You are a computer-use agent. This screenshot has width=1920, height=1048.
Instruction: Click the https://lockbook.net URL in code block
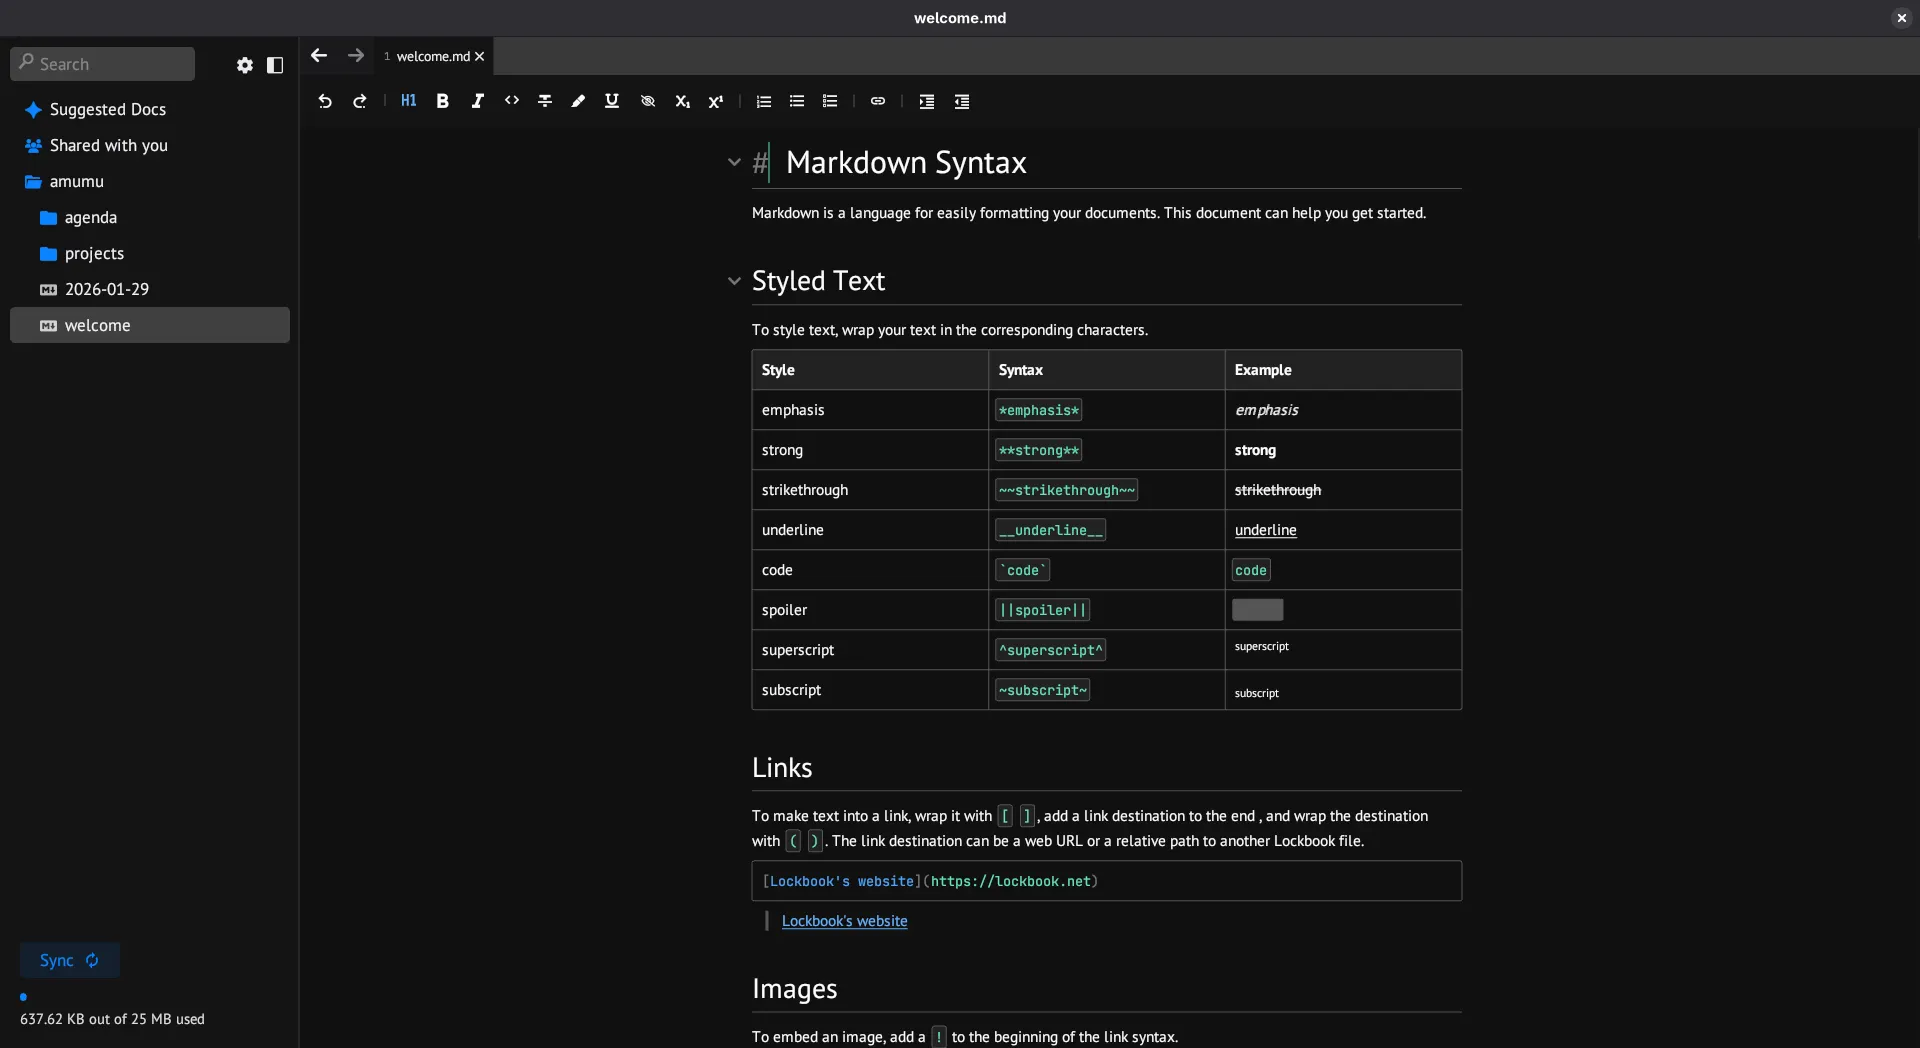click(x=1010, y=881)
